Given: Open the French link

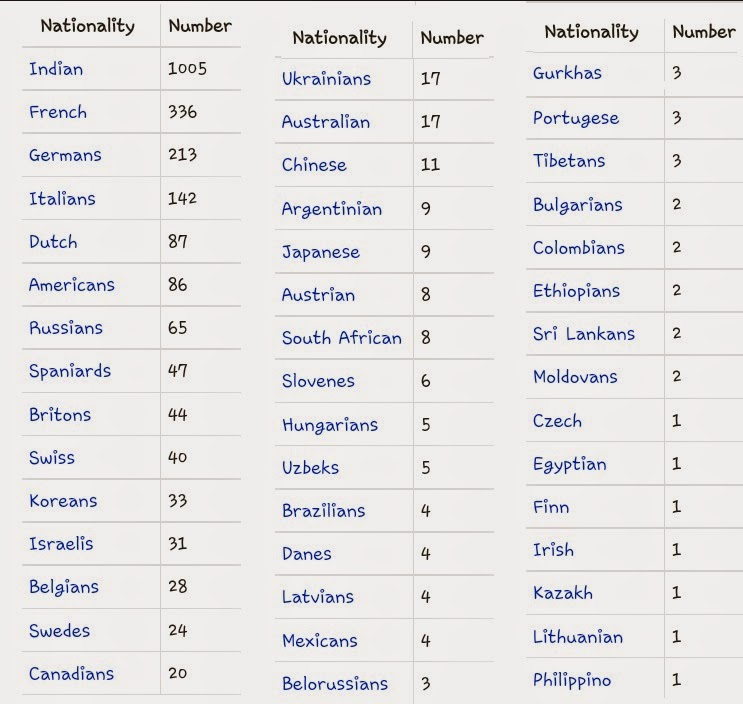Looking at the screenshot, I should click(58, 112).
